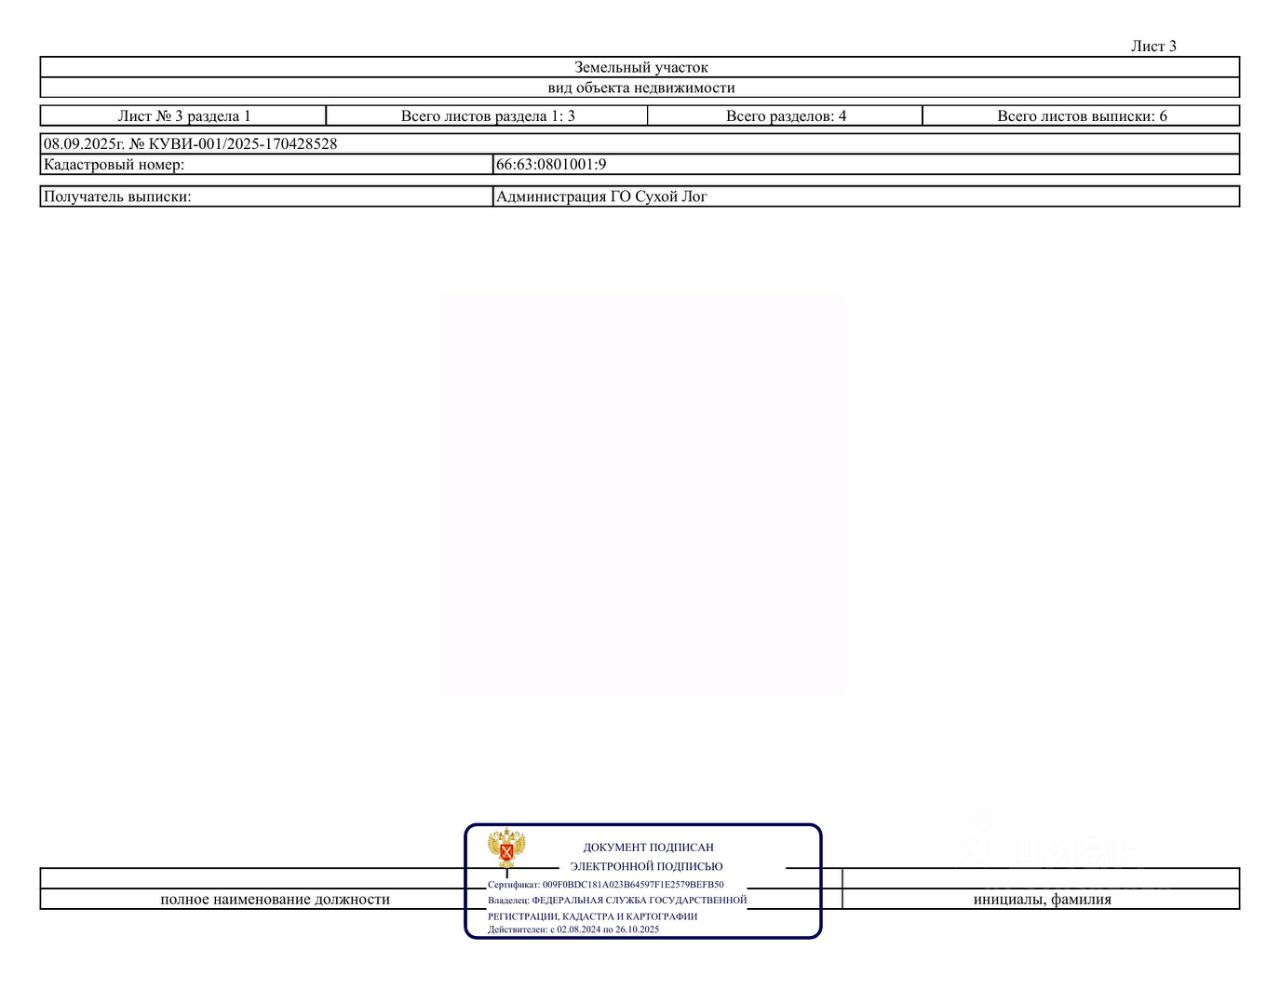Click the "ЭЛЕКТРОННОЙ ПОДПИСЬЮ" stamp line
Image resolution: width=1280 pixels, height=990 pixels.
click(646, 866)
